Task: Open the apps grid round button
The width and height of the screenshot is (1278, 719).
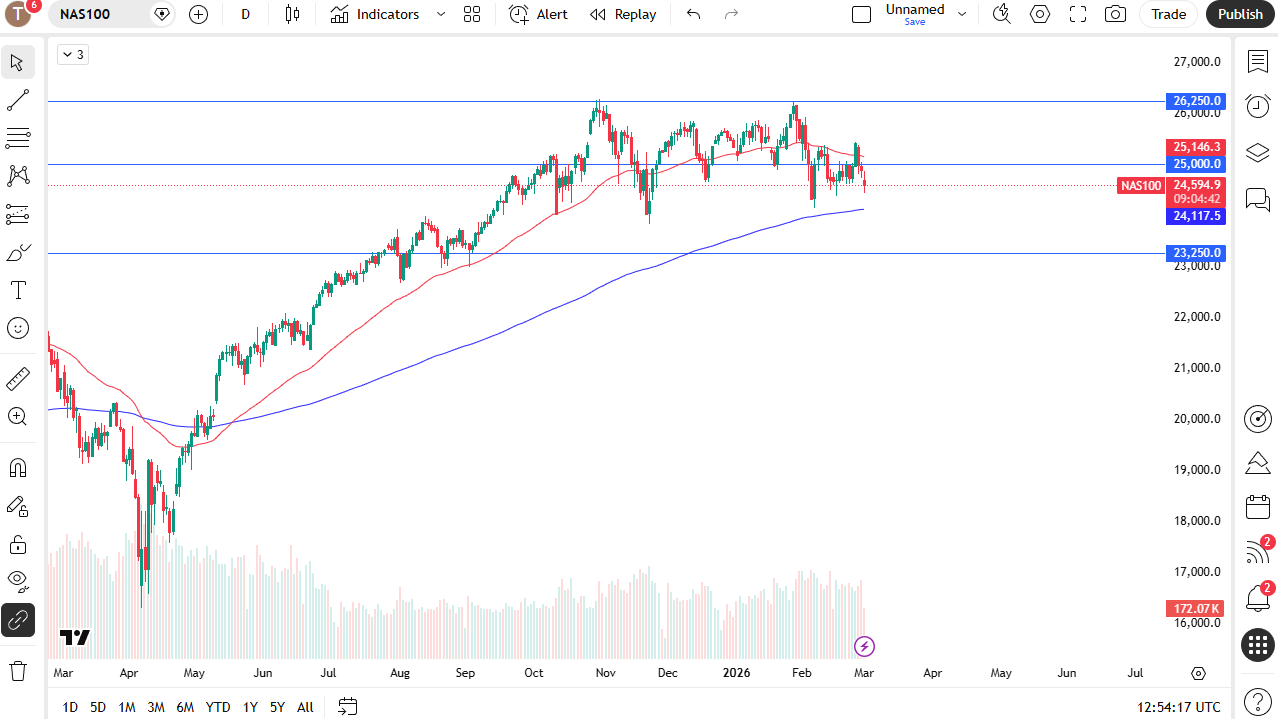Action: (x=1257, y=646)
